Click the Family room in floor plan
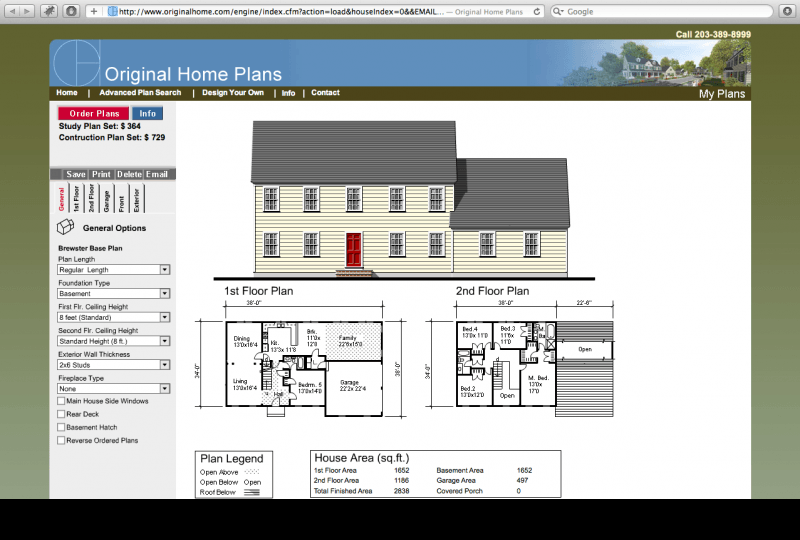The height and width of the screenshot is (540, 800). 353,341
